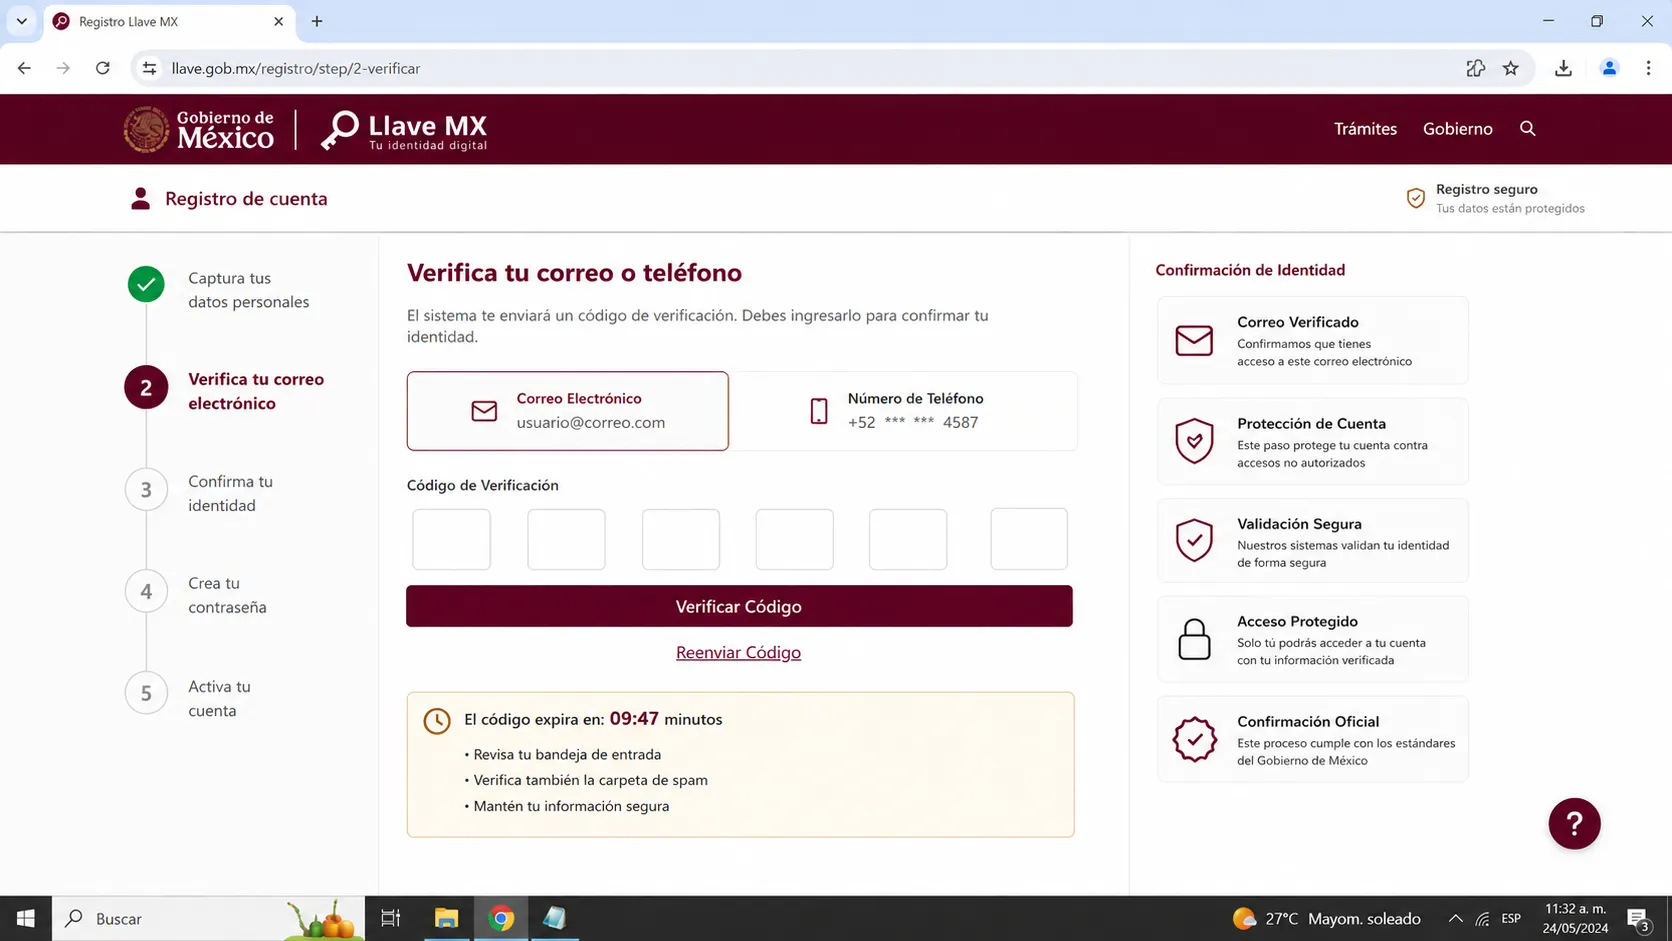Click the Llave MX key logo
This screenshot has height=941, width=1672.
point(403,130)
